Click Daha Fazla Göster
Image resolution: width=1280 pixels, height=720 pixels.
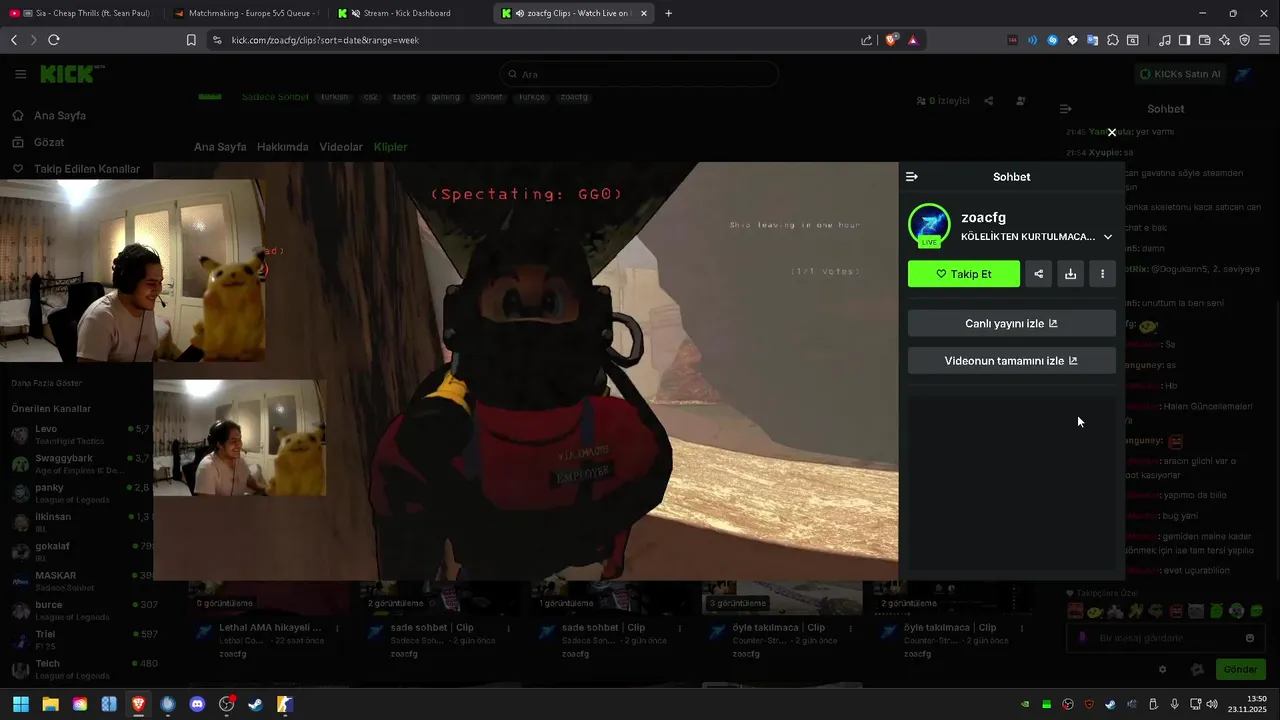point(46,383)
